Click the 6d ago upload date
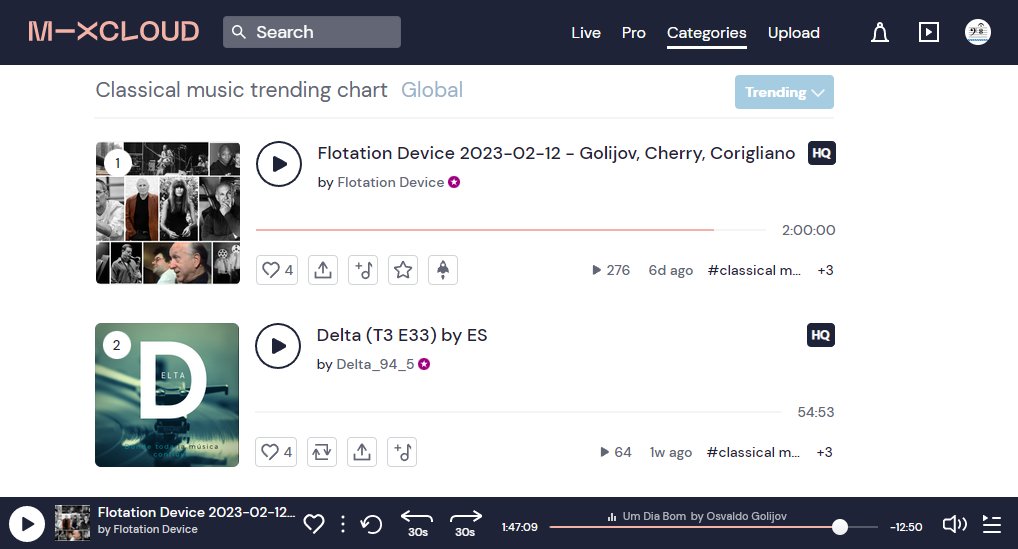The height and width of the screenshot is (549, 1018). coord(671,270)
